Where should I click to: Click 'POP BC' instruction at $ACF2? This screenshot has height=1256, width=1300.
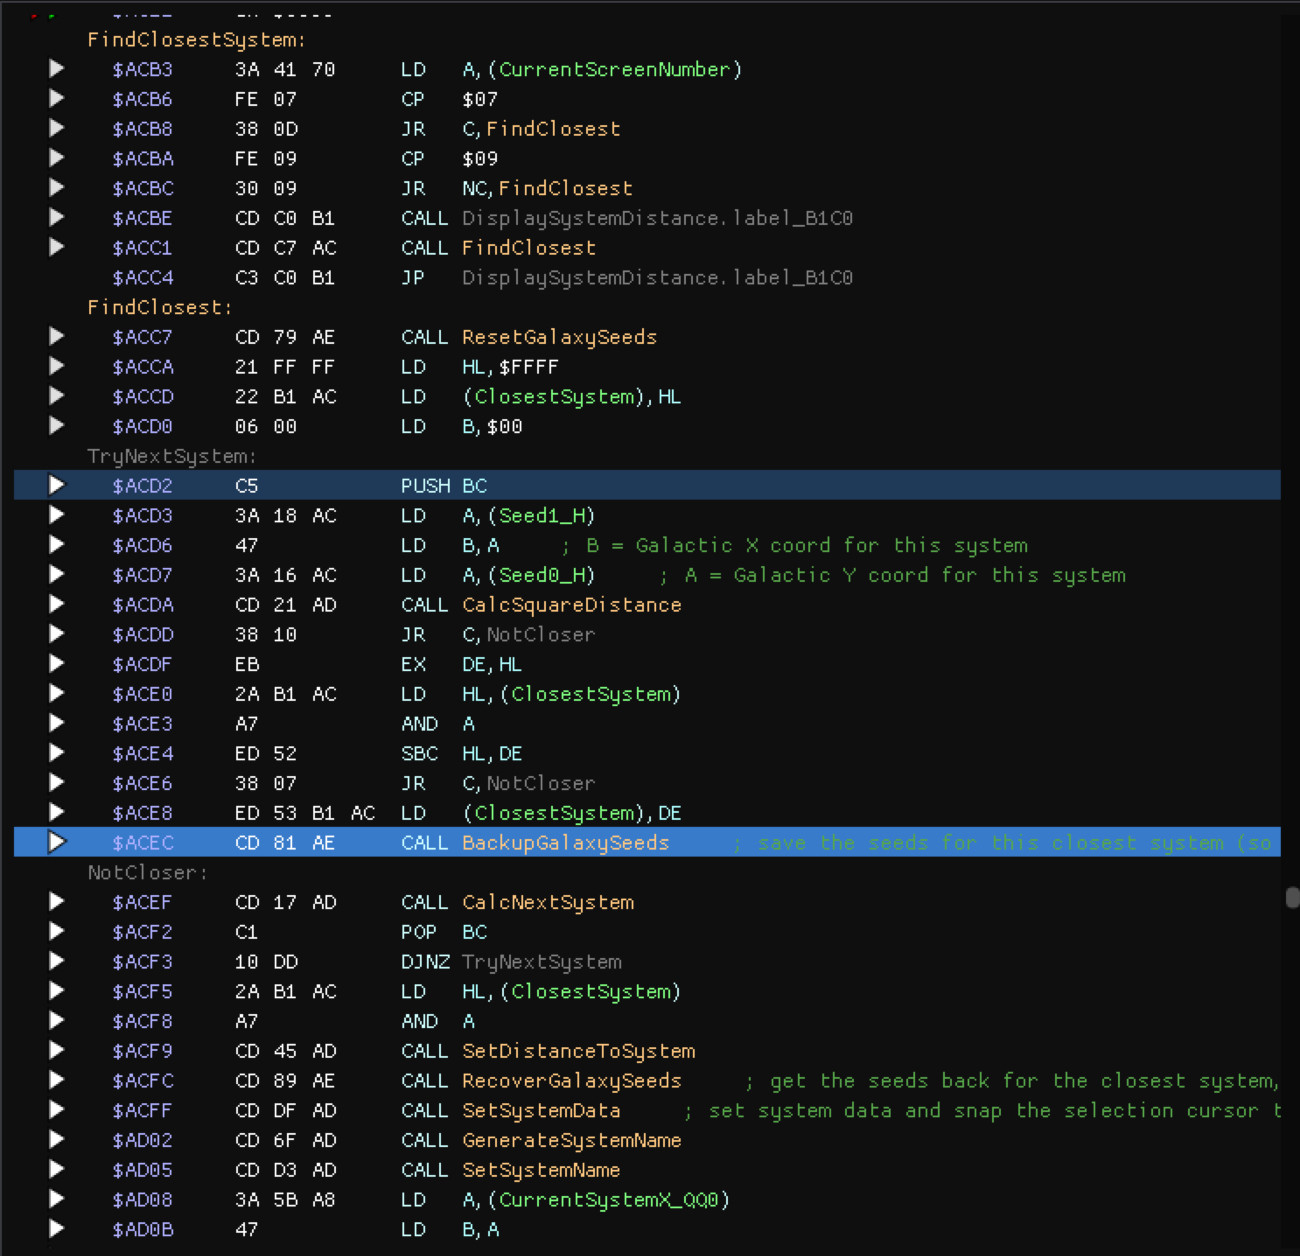tap(444, 931)
